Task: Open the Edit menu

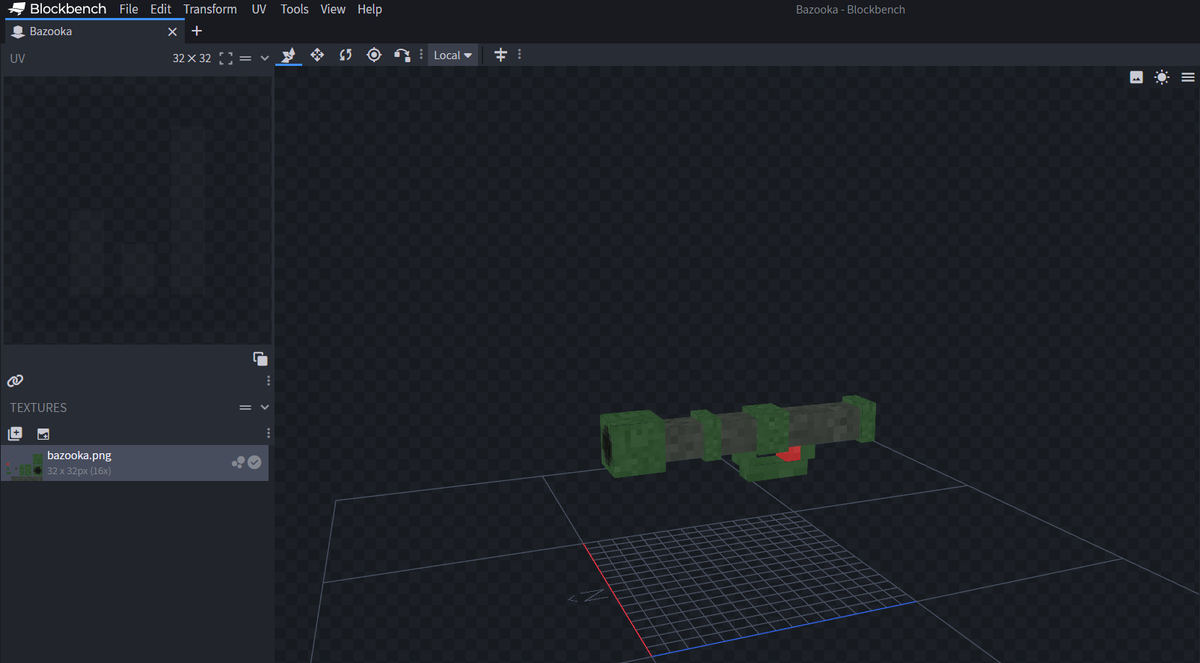Action: [x=161, y=9]
